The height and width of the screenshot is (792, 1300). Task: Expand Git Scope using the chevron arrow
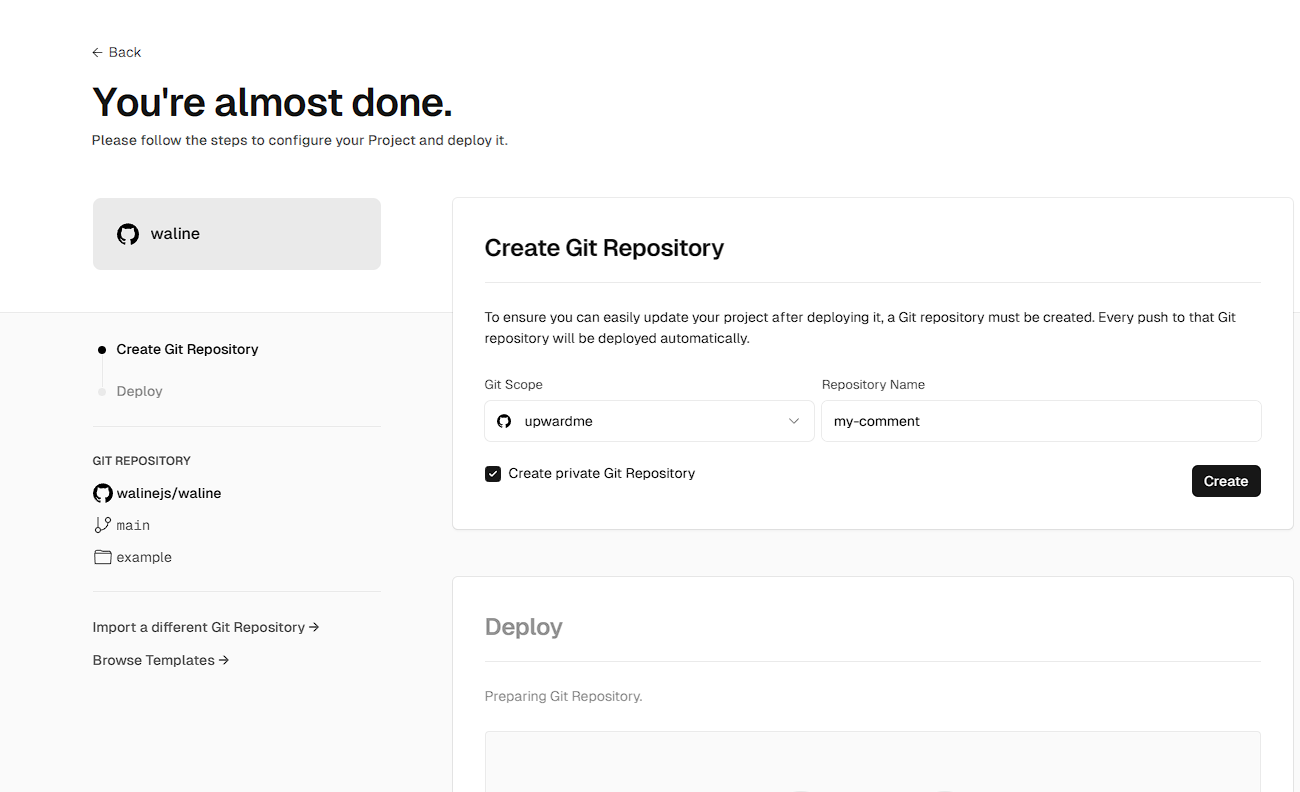794,421
